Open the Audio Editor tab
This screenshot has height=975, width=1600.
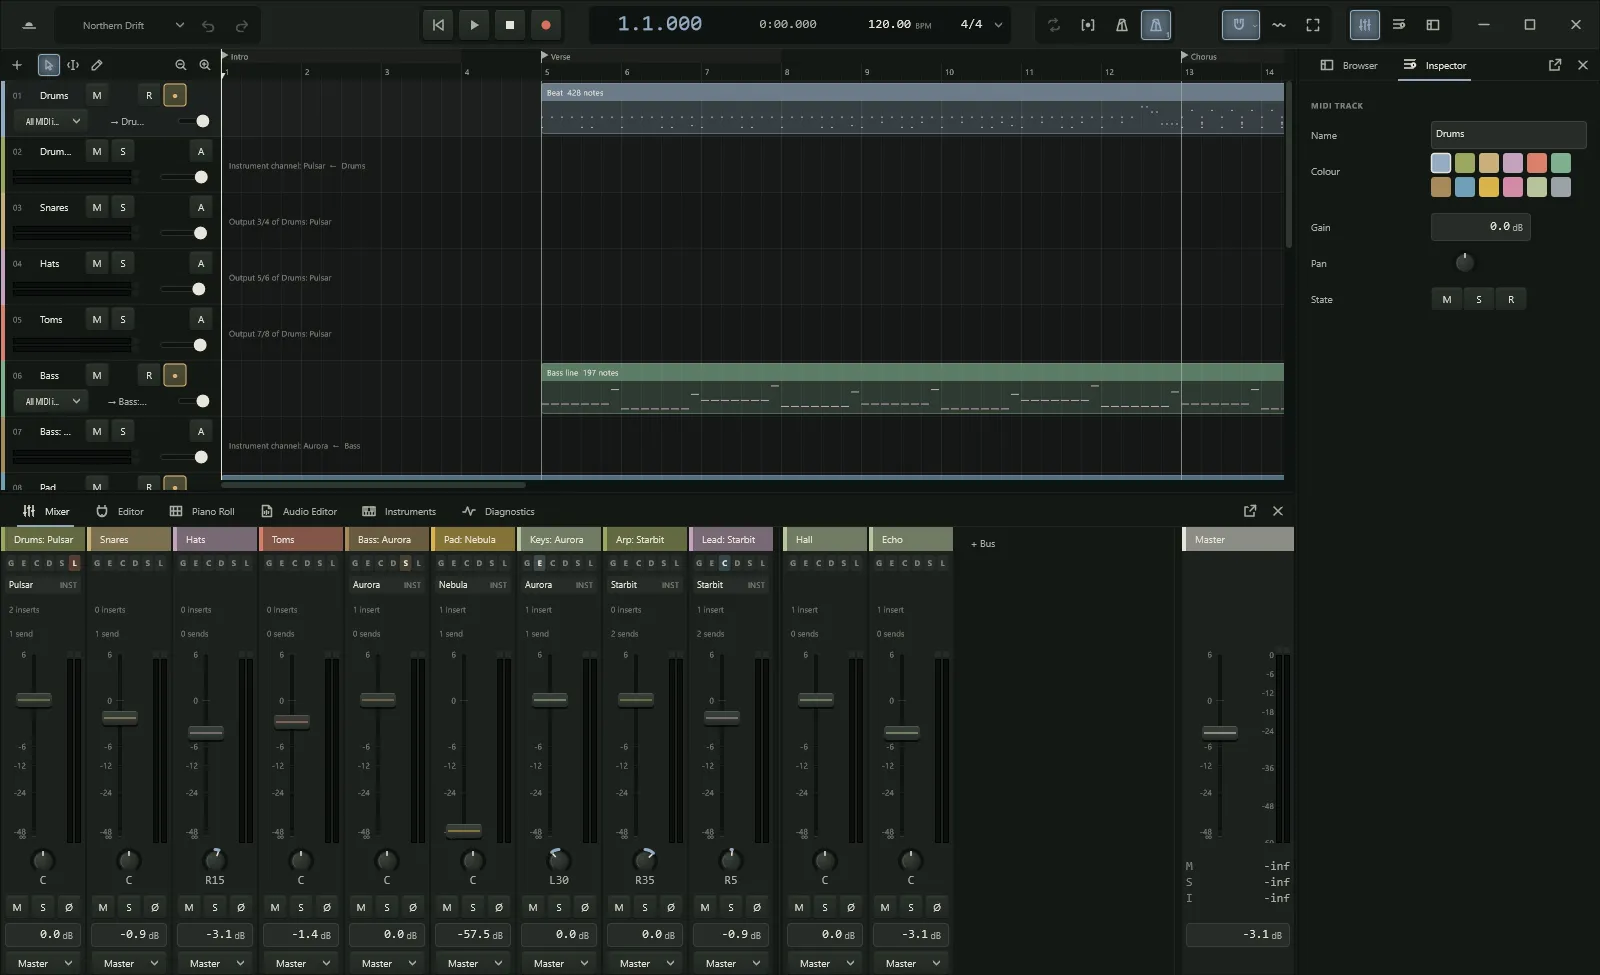(x=299, y=511)
